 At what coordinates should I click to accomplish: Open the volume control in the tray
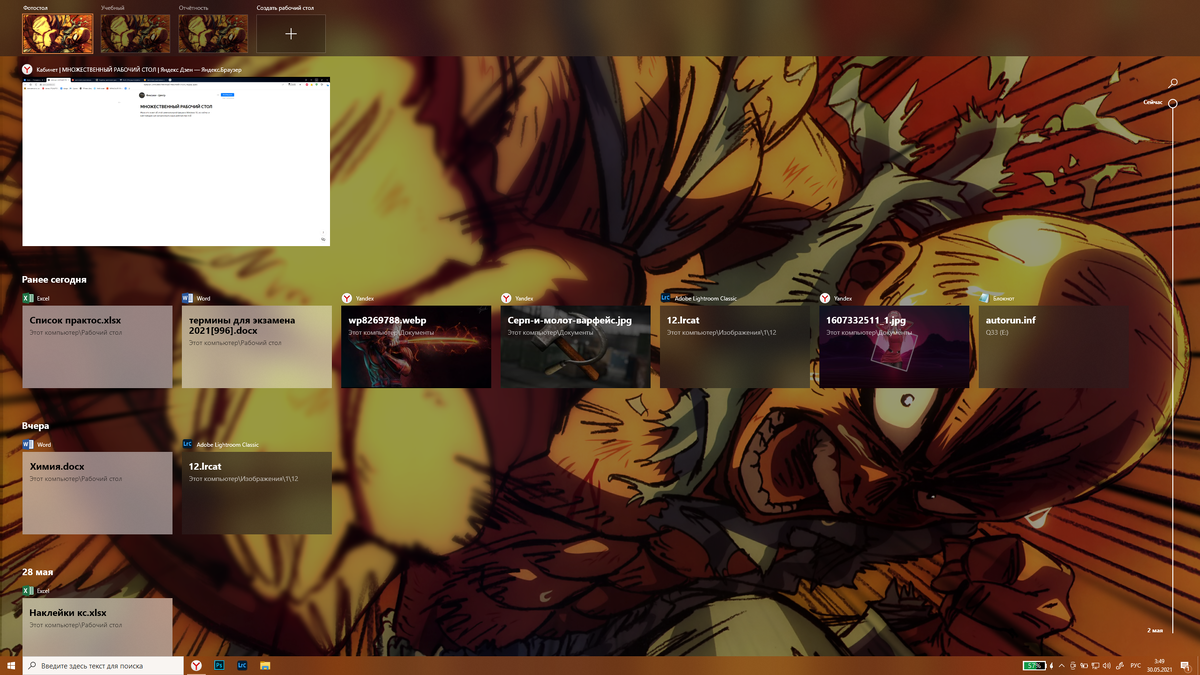pos(1107,666)
